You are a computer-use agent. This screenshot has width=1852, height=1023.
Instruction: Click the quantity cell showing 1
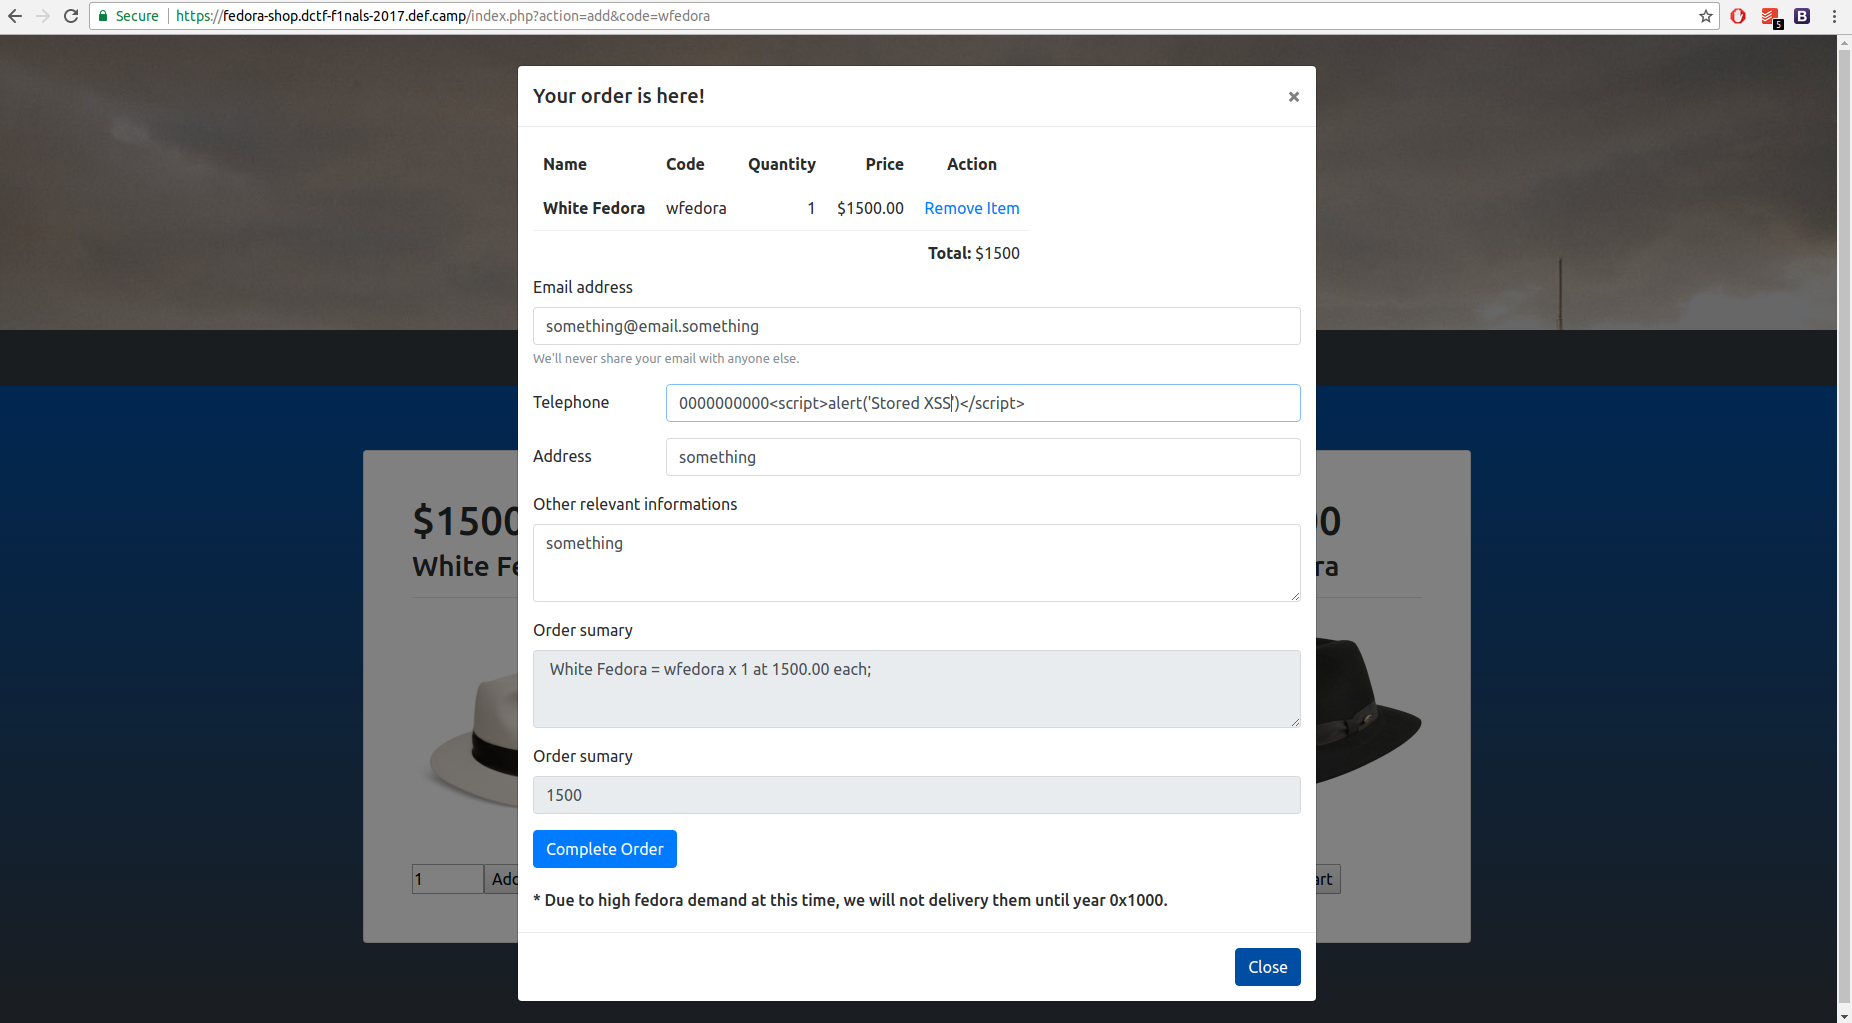[811, 208]
